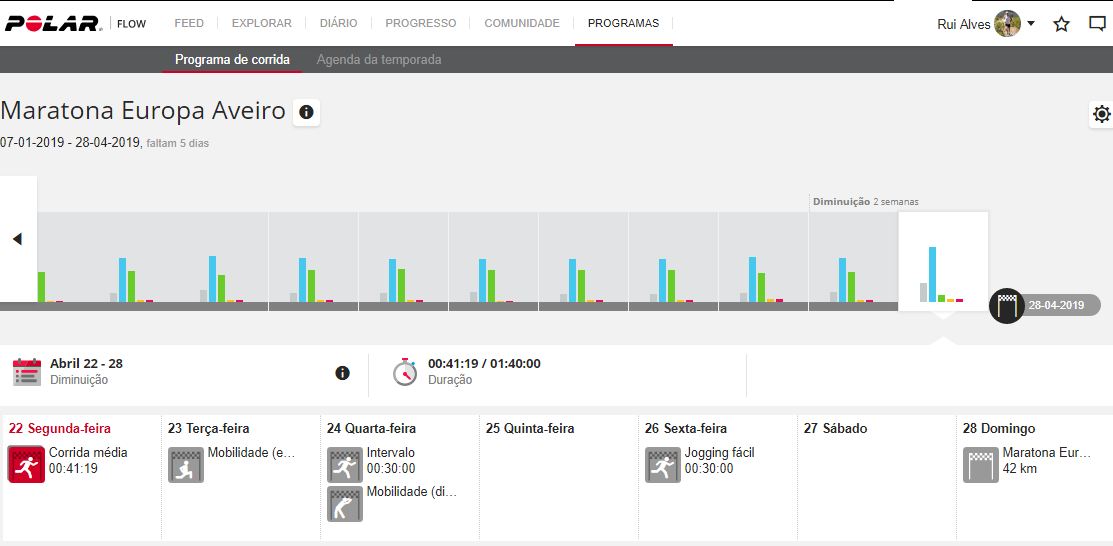This screenshot has width=1113, height=546.
Task: Click the favorites star icon
Action: [x=1061, y=24]
